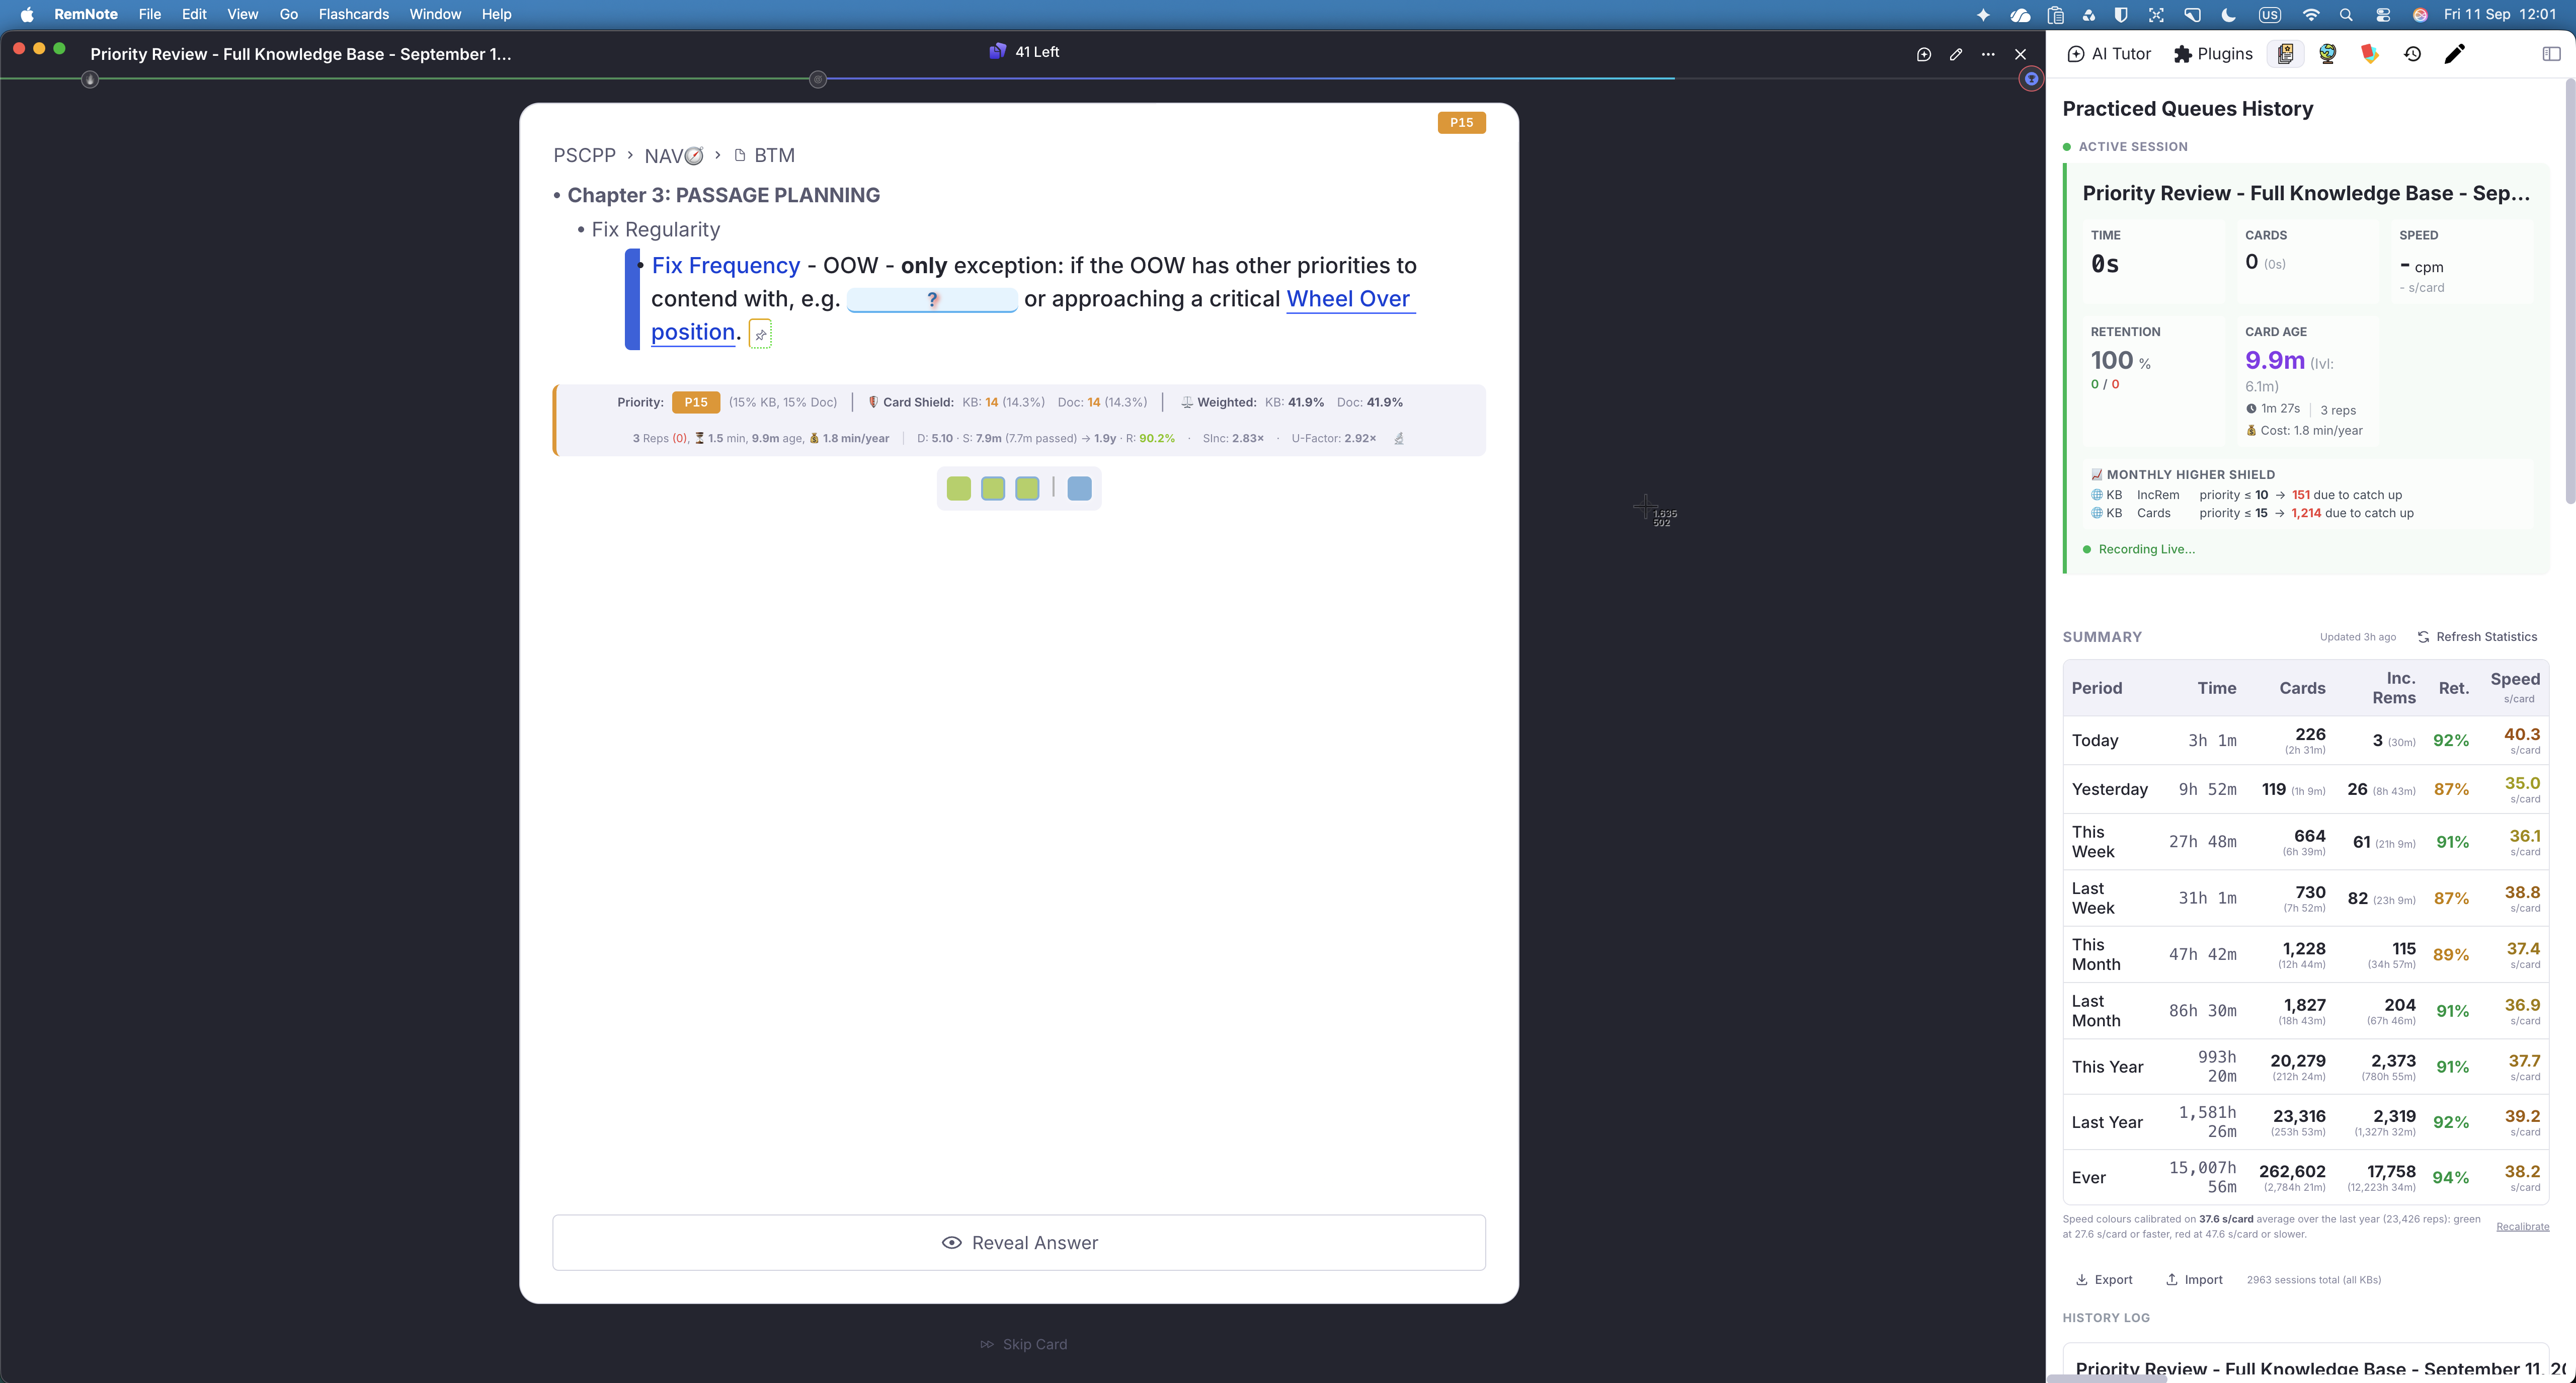
Task: Open the Go menu
Action: point(288,14)
